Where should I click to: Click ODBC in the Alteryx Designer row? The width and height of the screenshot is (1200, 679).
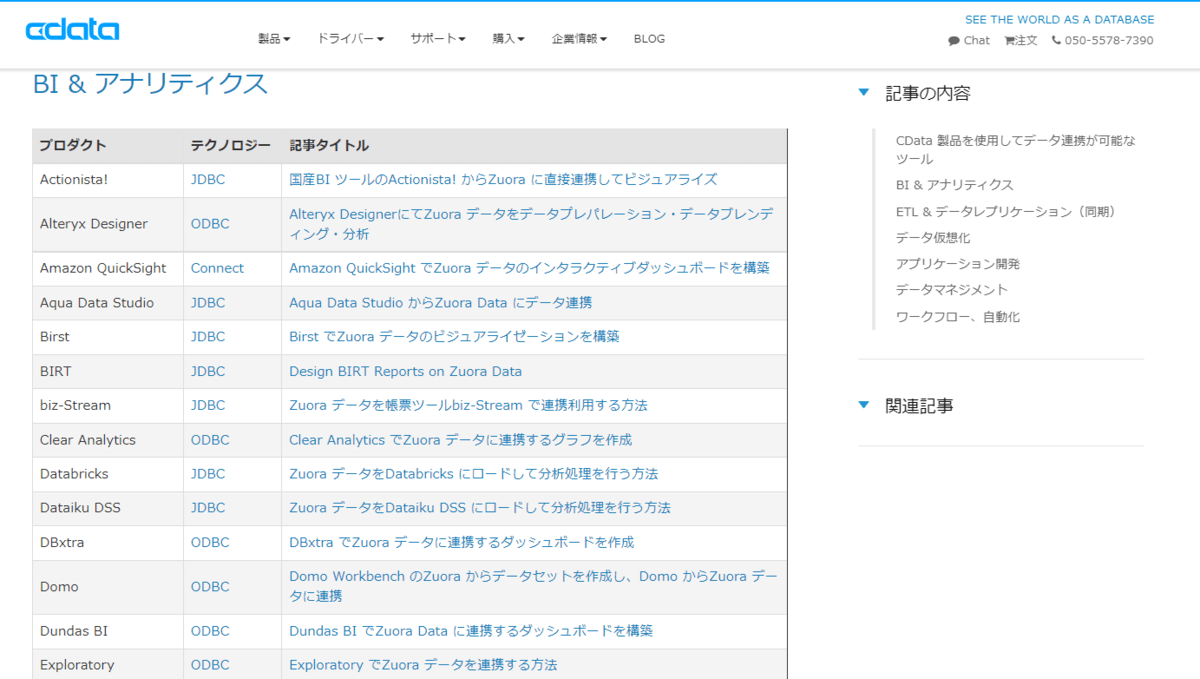pos(210,224)
